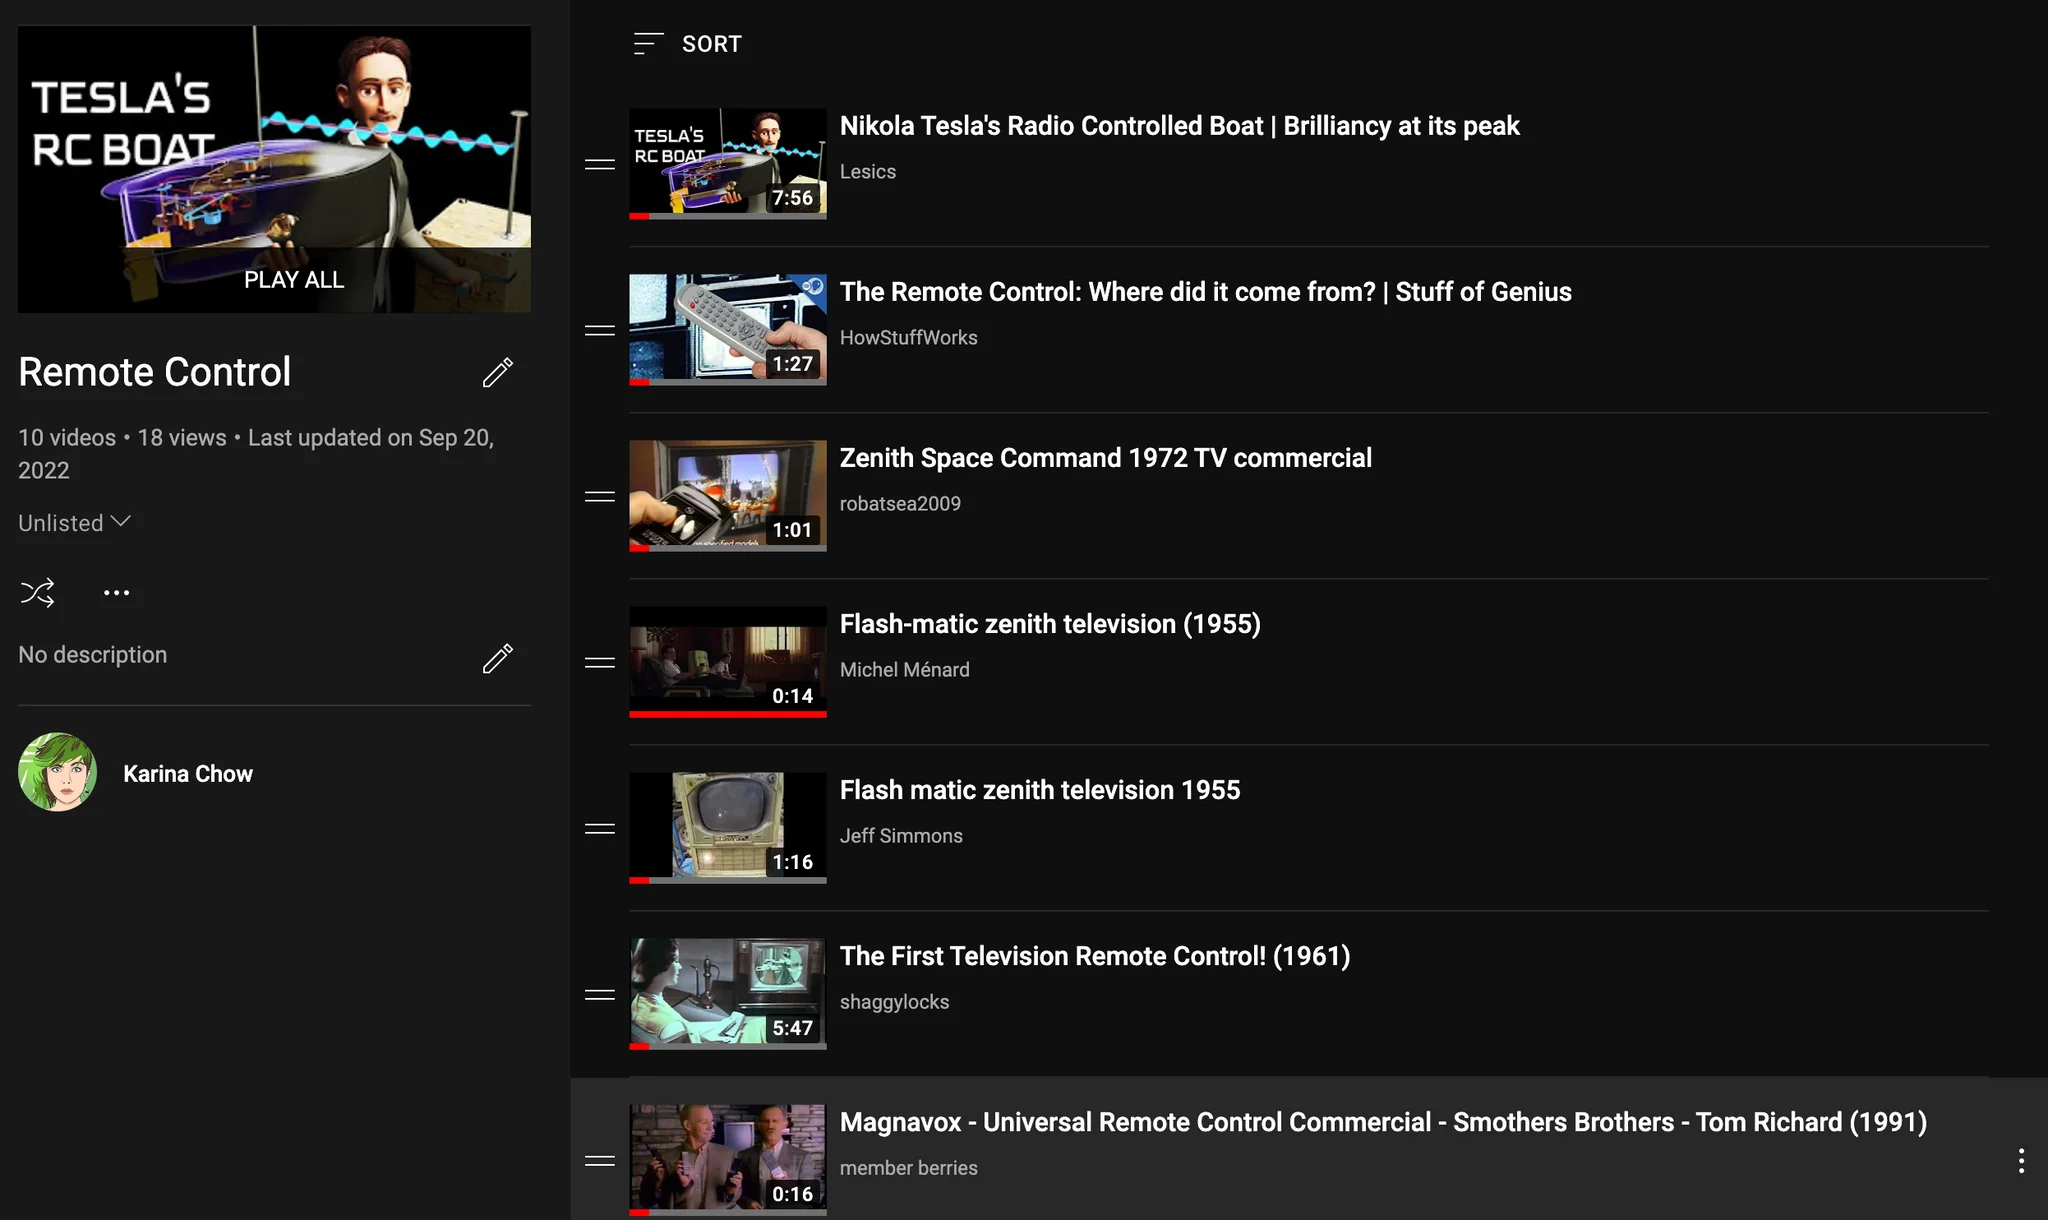The height and width of the screenshot is (1220, 2048).
Task: Click Karina Chow's profile avatar
Action: coord(57,771)
